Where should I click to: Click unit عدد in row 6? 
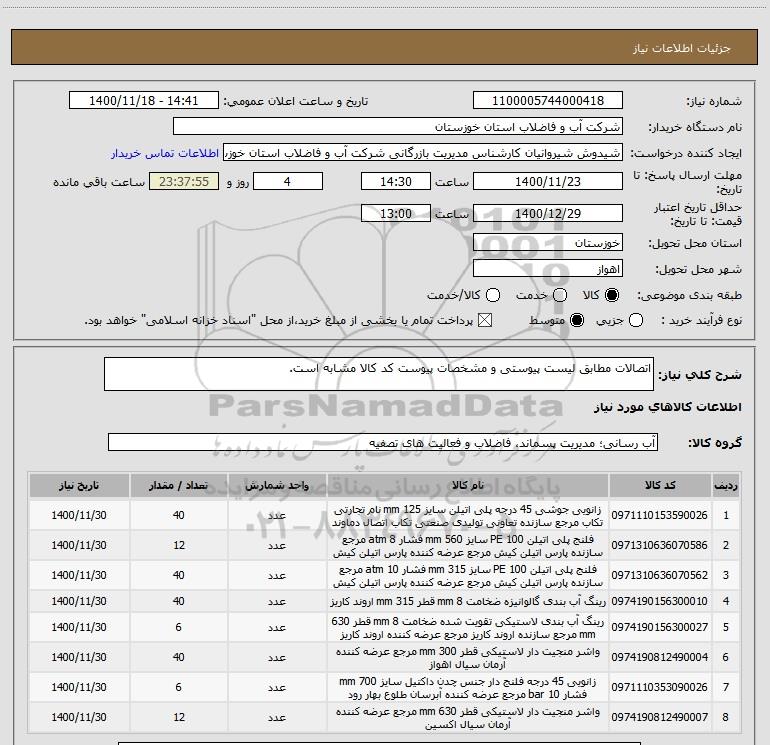click(x=277, y=657)
